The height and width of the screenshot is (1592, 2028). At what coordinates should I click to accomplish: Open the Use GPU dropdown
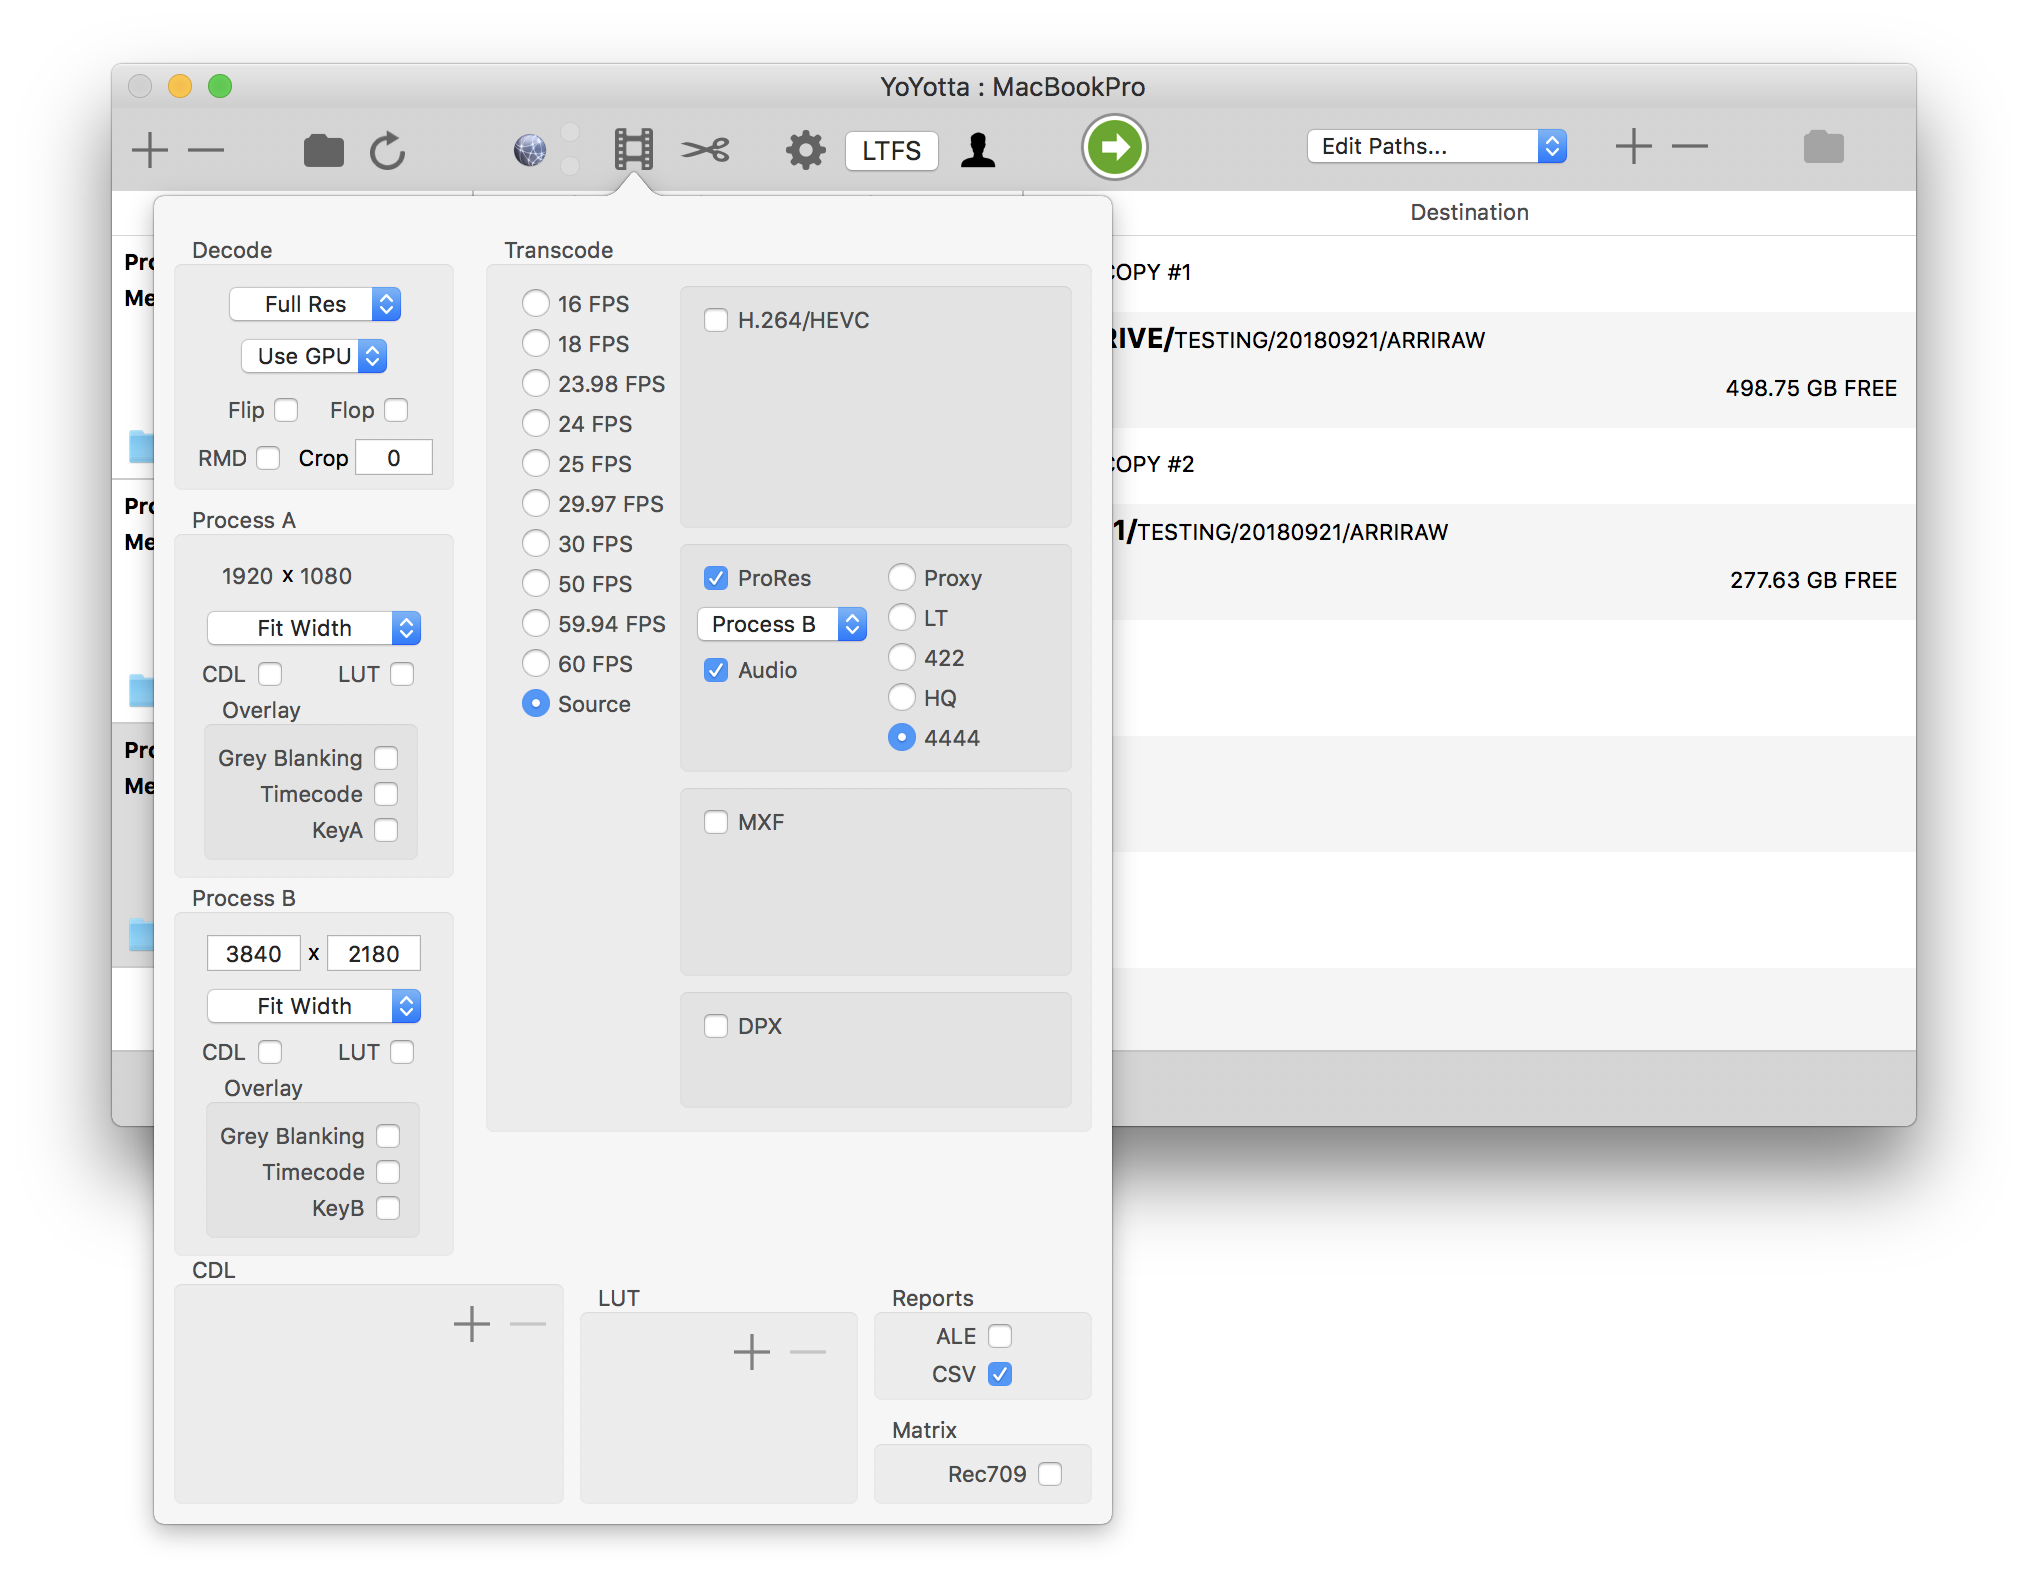(x=314, y=356)
